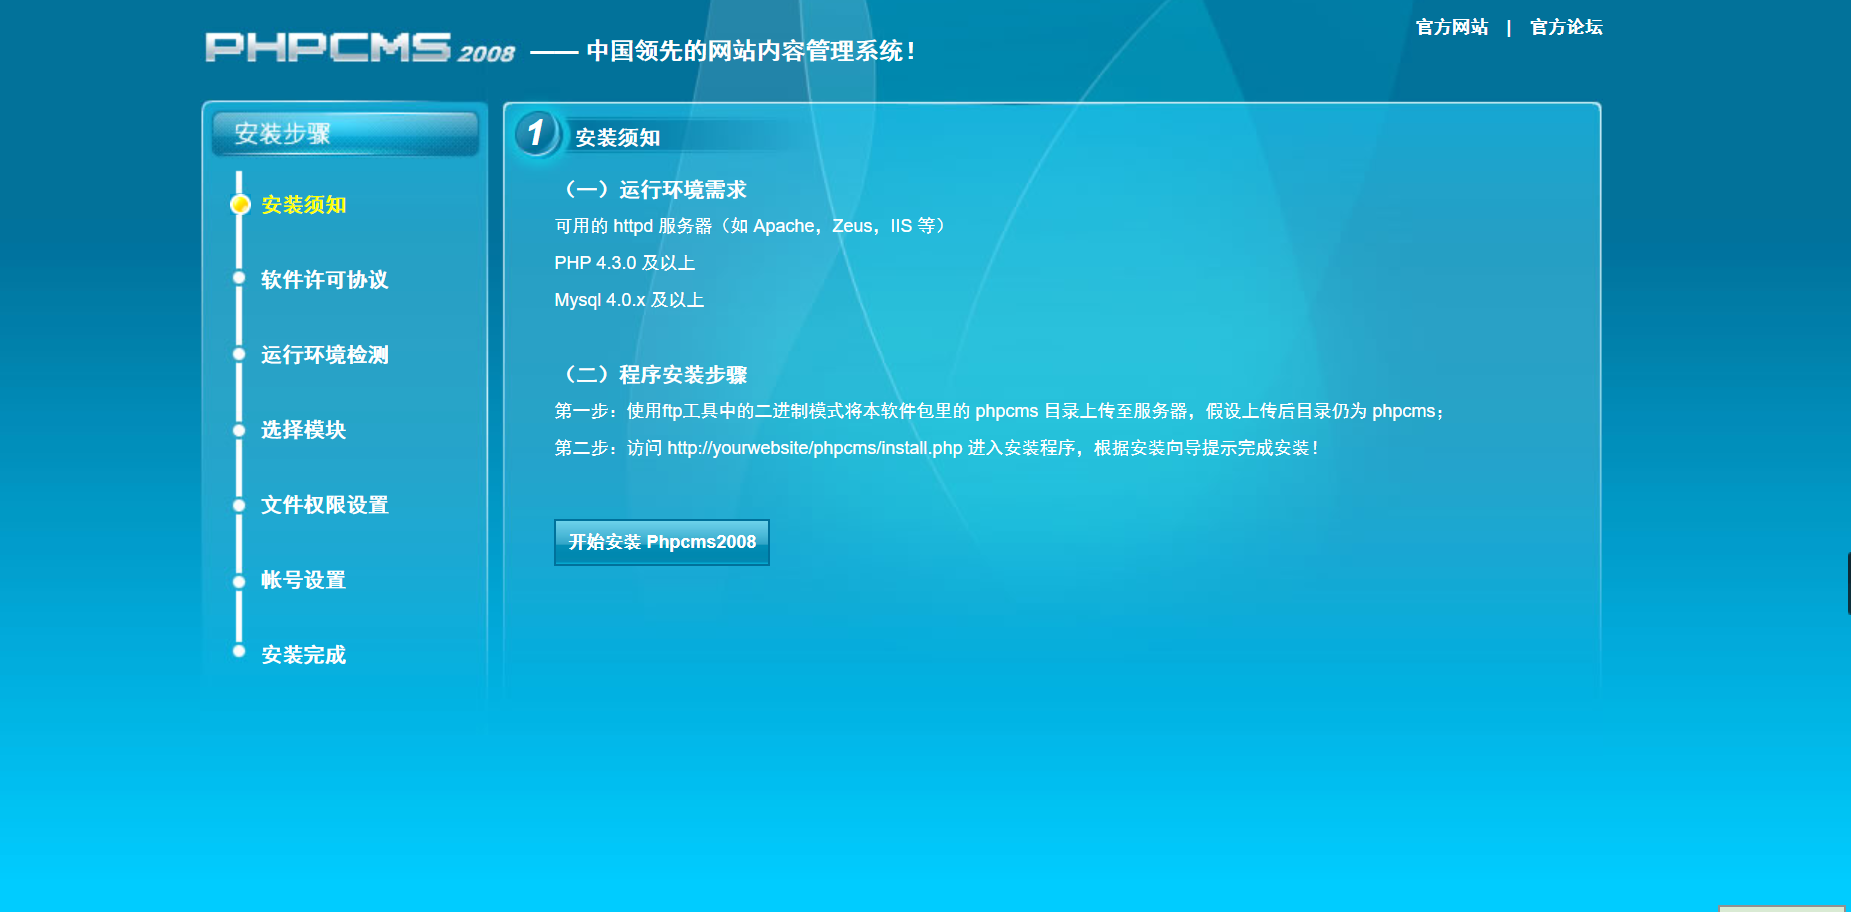Click the dot beside 软件许可协议
1851x912 pixels.
click(238, 279)
